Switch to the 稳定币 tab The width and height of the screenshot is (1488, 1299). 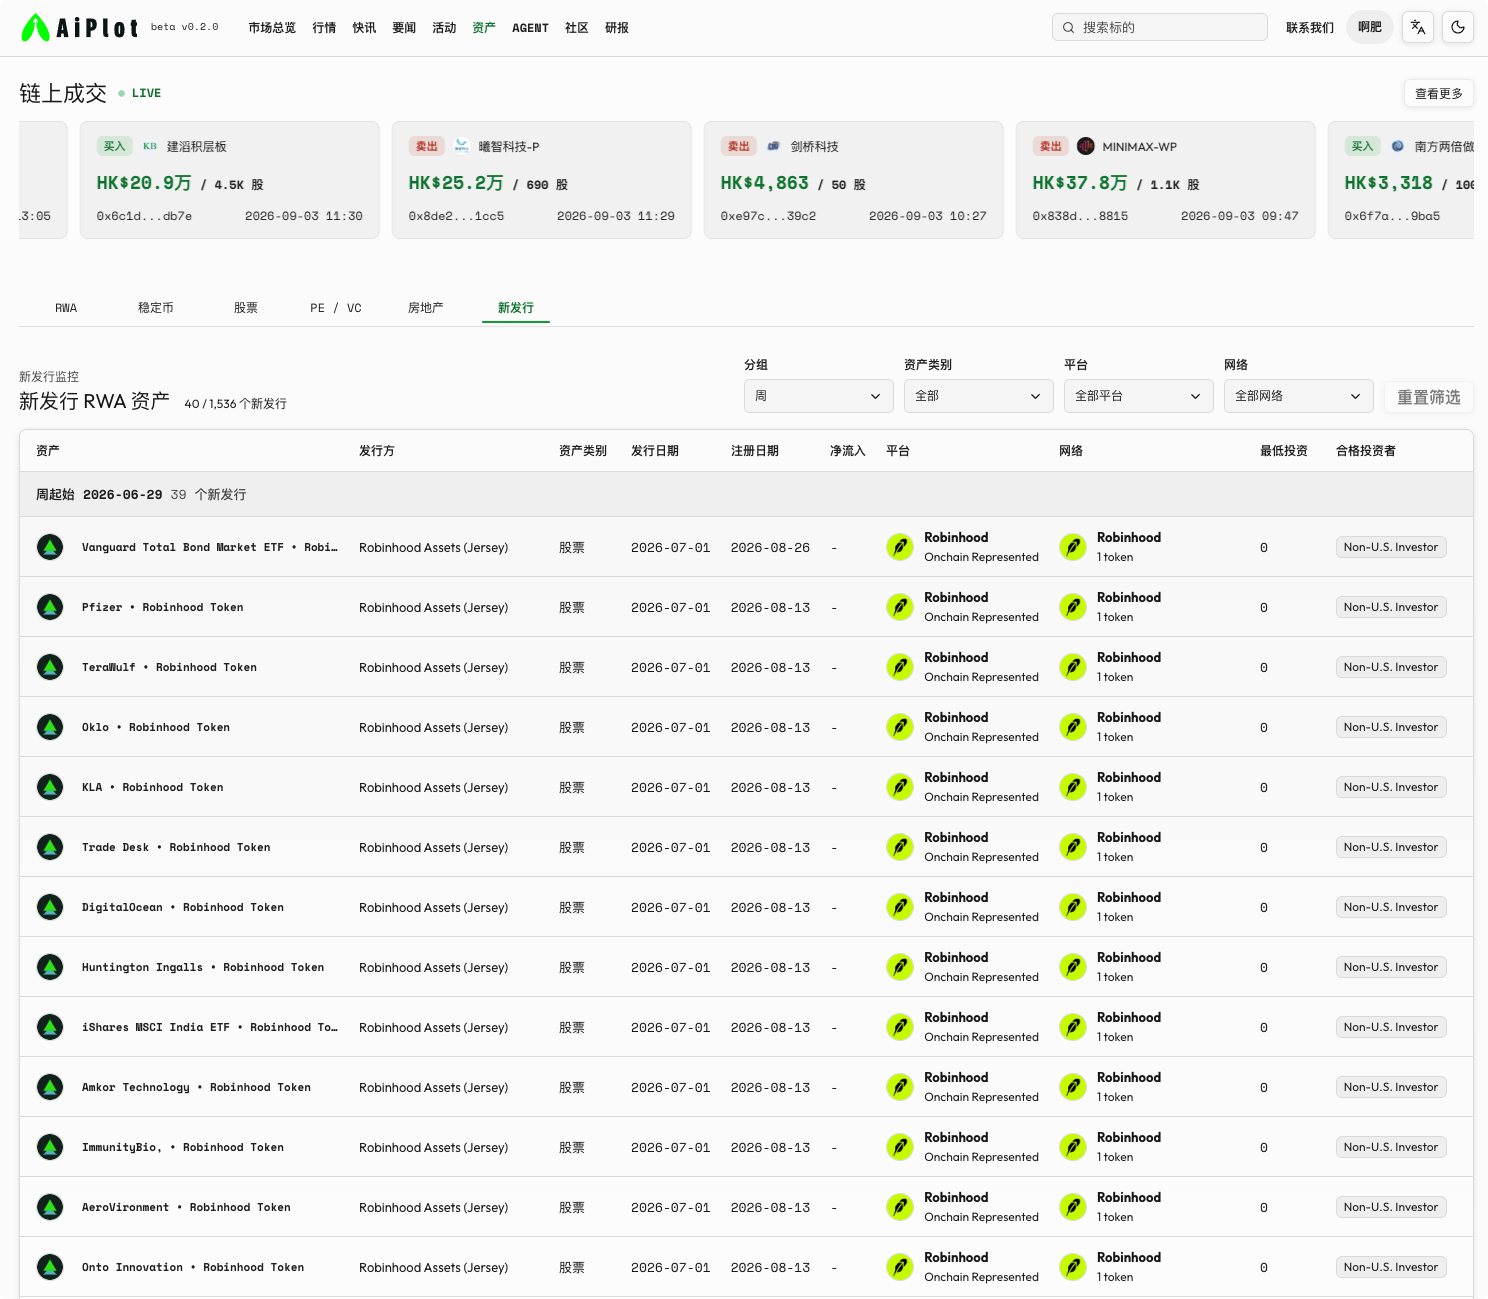click(x=156, y=308)
